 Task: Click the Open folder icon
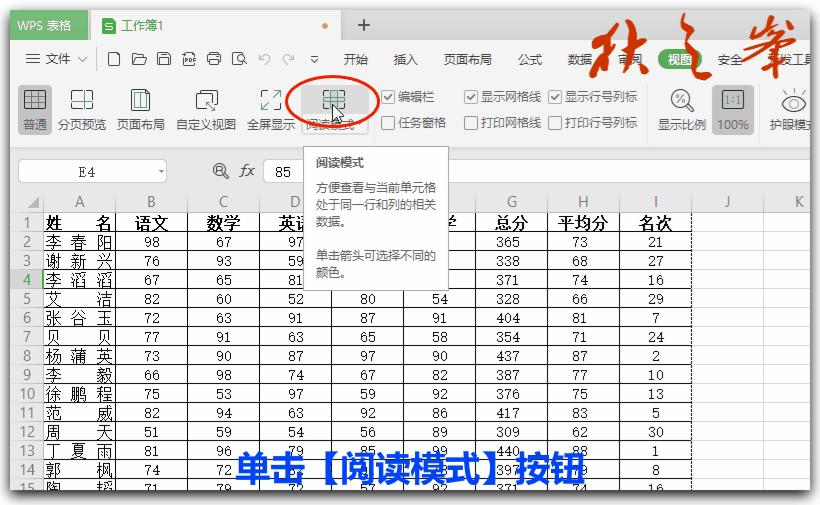[139, 59]
